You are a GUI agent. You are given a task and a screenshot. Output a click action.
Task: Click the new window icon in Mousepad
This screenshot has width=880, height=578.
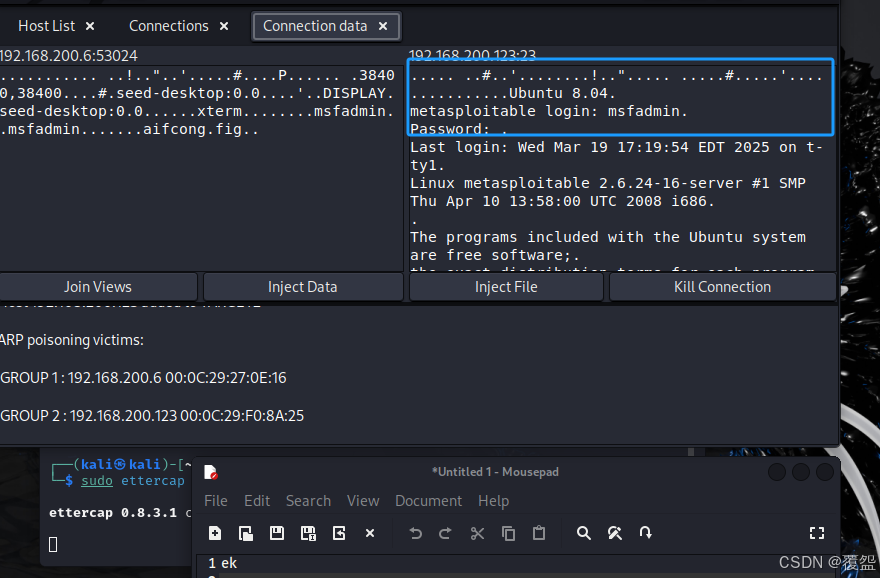[x=246, y=533]
